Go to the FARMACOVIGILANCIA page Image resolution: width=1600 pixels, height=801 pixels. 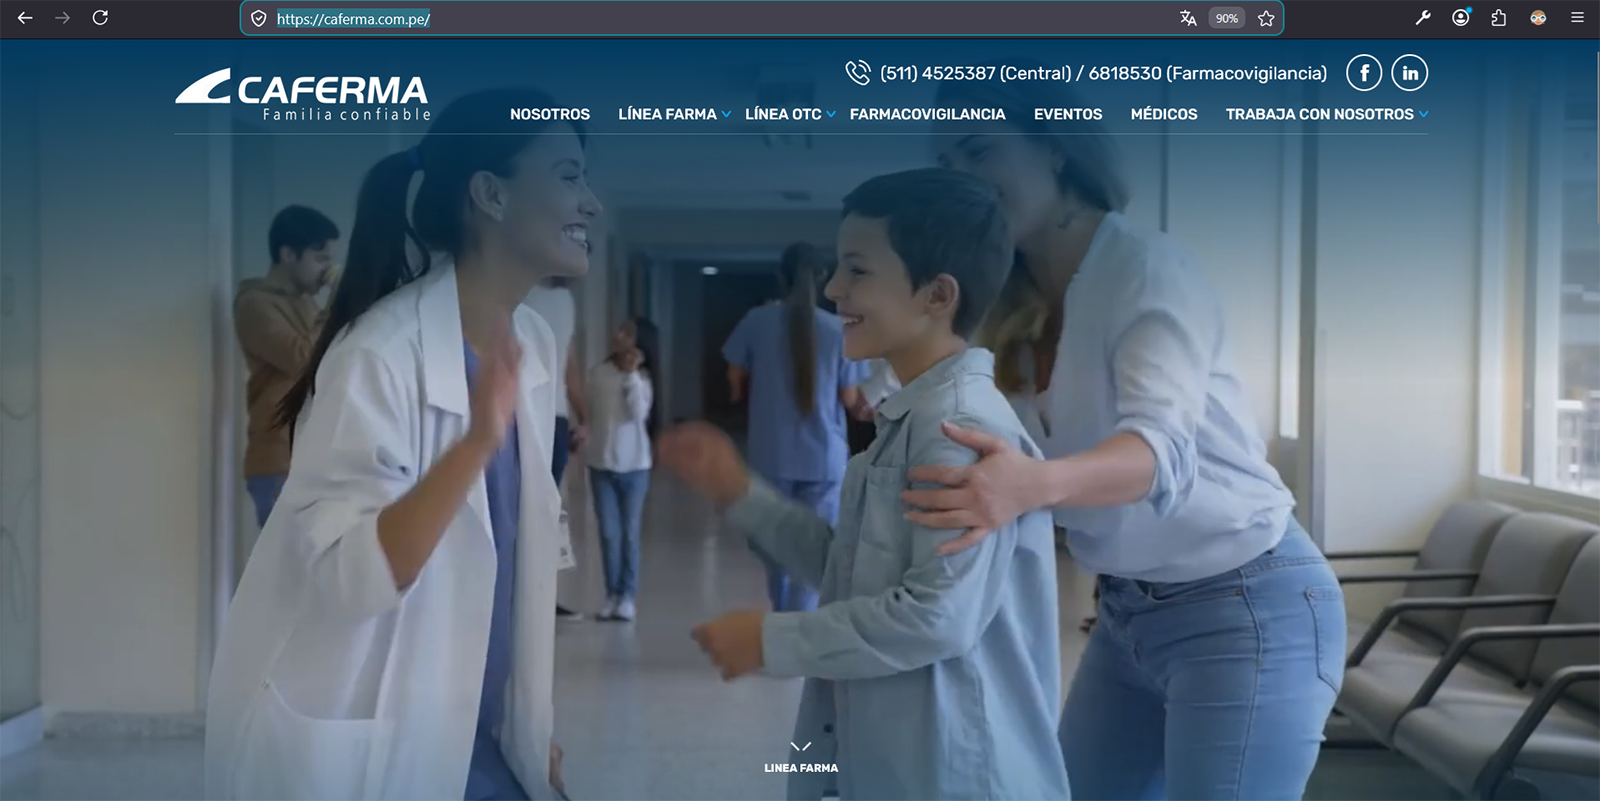[928, 114]
